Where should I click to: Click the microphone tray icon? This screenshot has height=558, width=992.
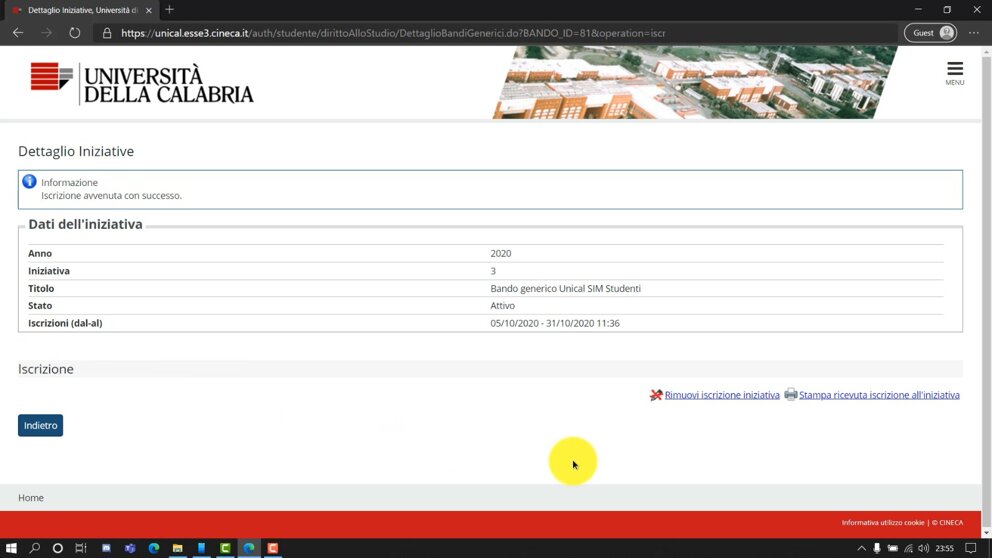(x=876, y=548)
